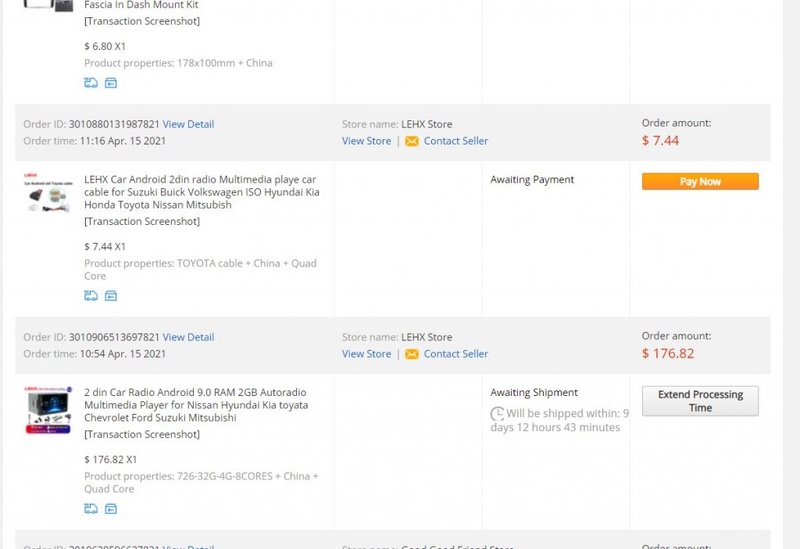Click the truck icon under the 2 din Car Radio product

click(91, 509)
